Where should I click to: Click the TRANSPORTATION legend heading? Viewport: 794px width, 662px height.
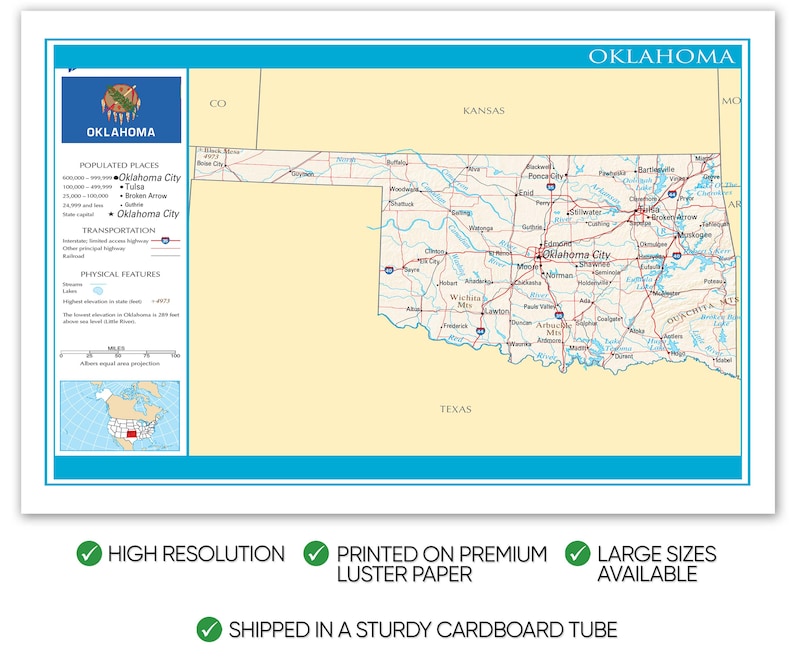pos(119,230)
